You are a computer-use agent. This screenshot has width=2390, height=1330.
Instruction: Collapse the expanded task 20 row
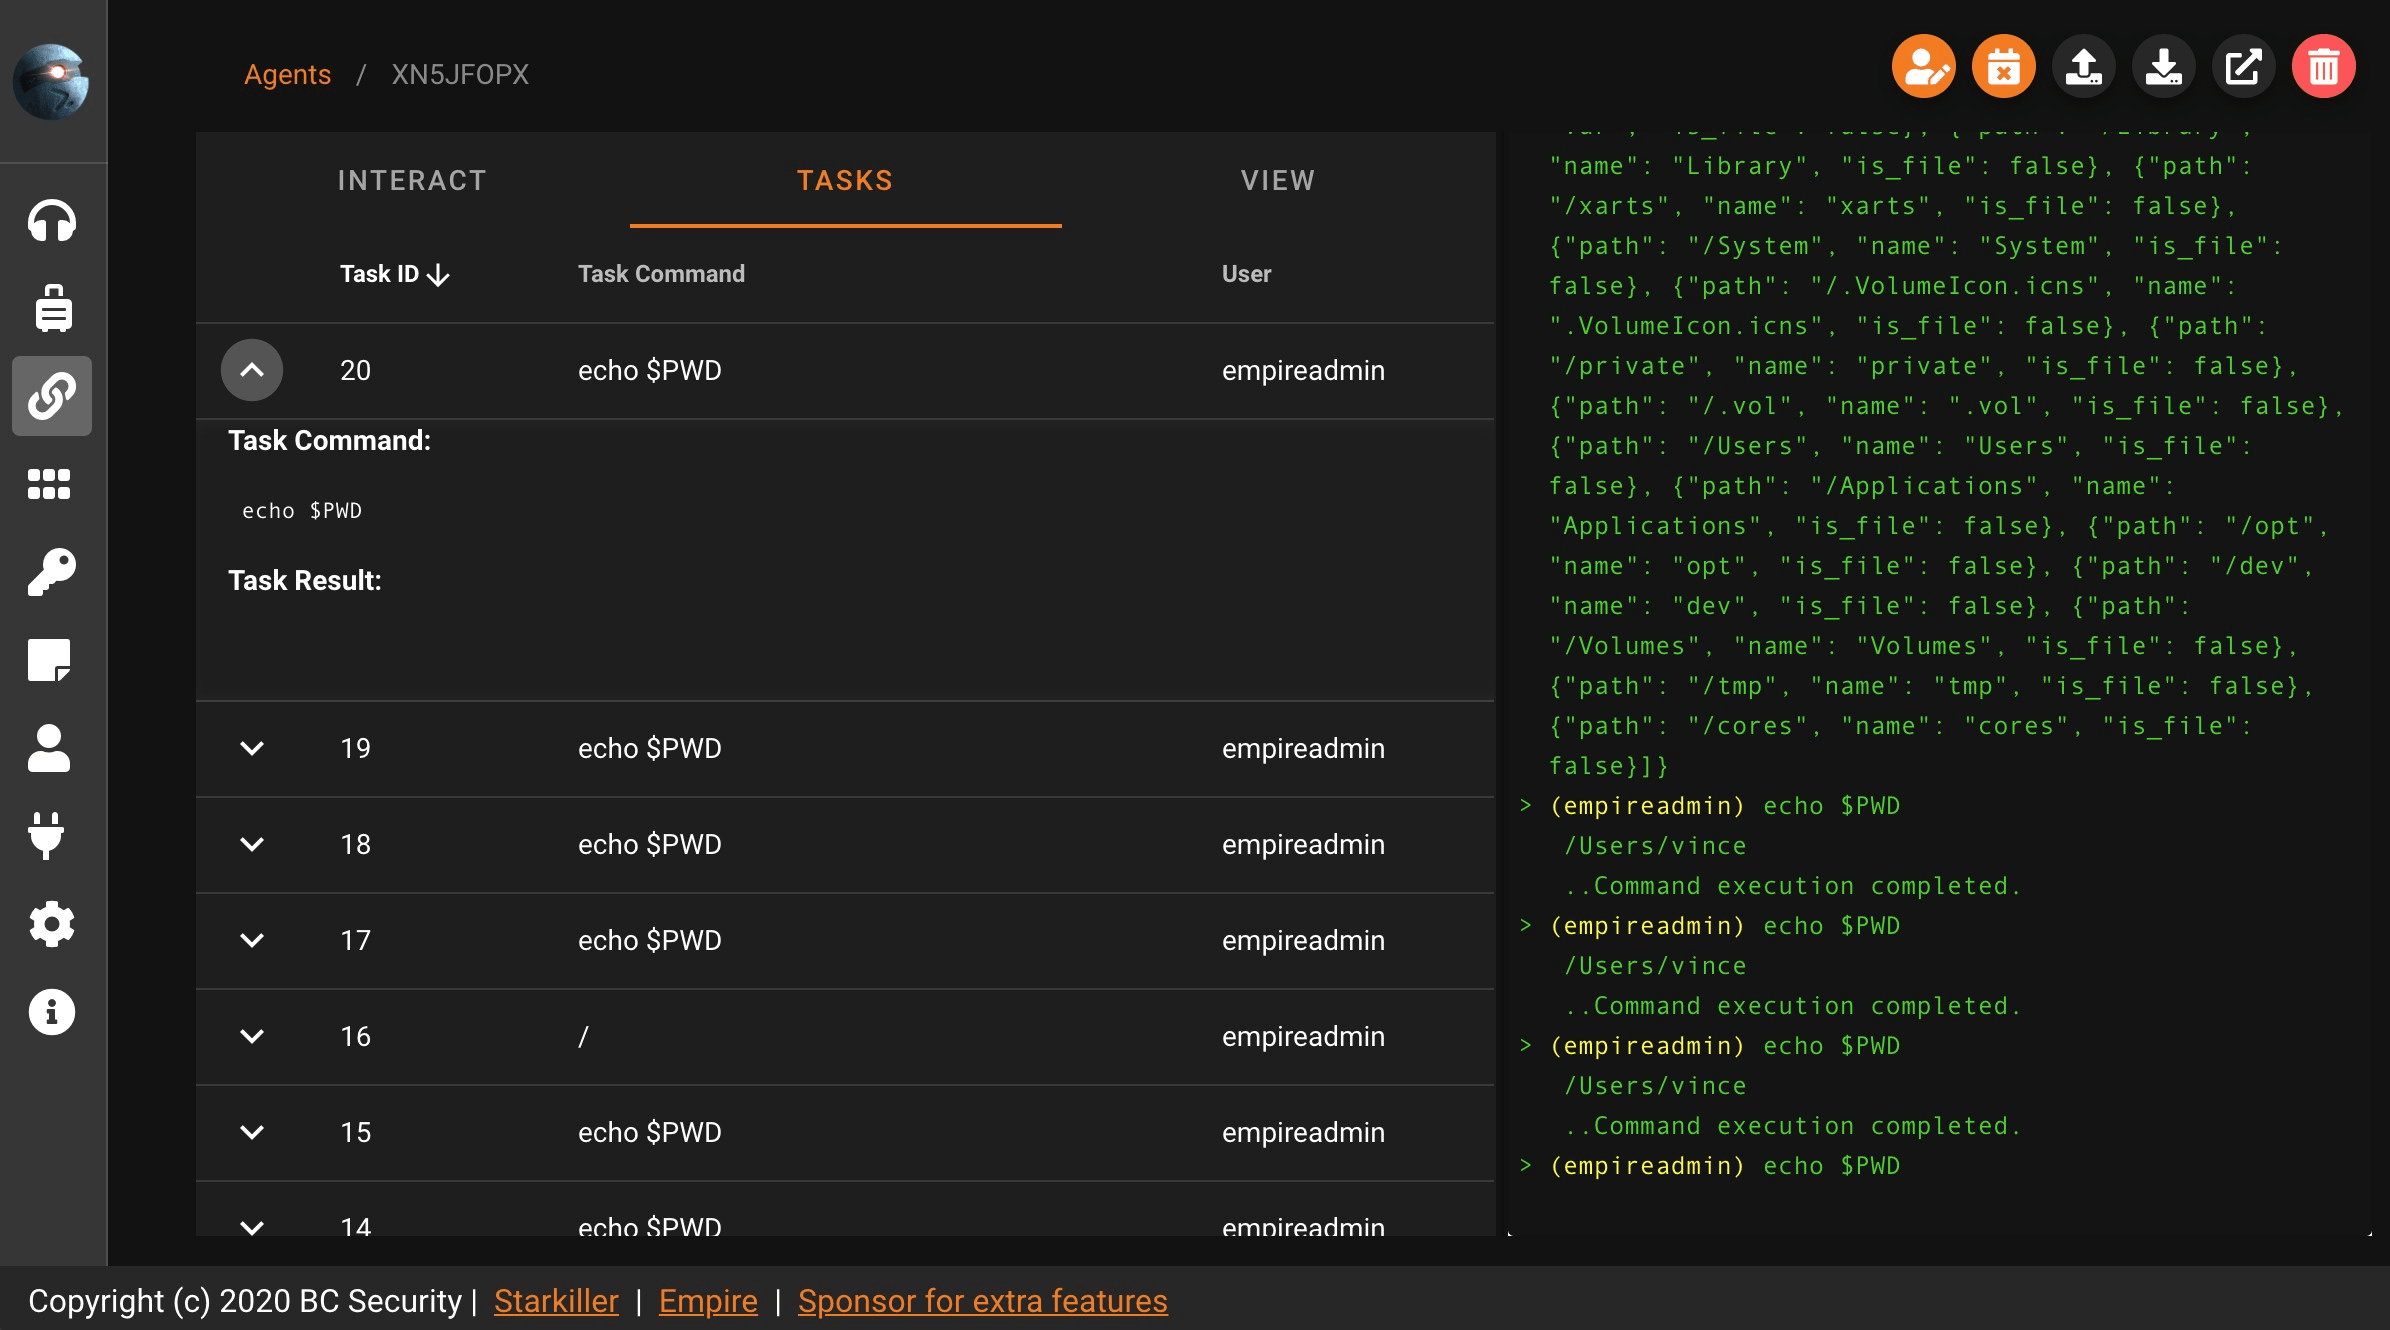252,370
